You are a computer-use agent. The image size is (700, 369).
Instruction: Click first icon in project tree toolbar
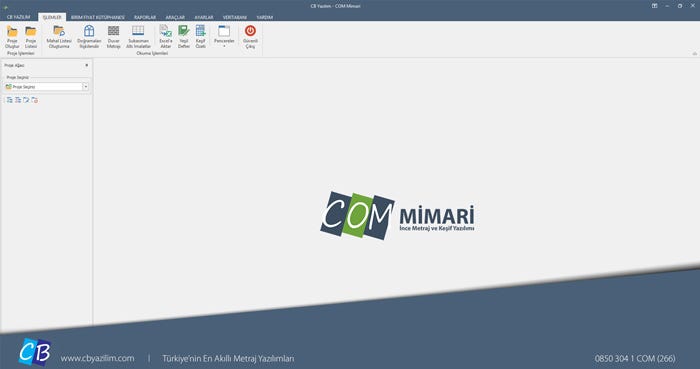click(x=9, y=100)
